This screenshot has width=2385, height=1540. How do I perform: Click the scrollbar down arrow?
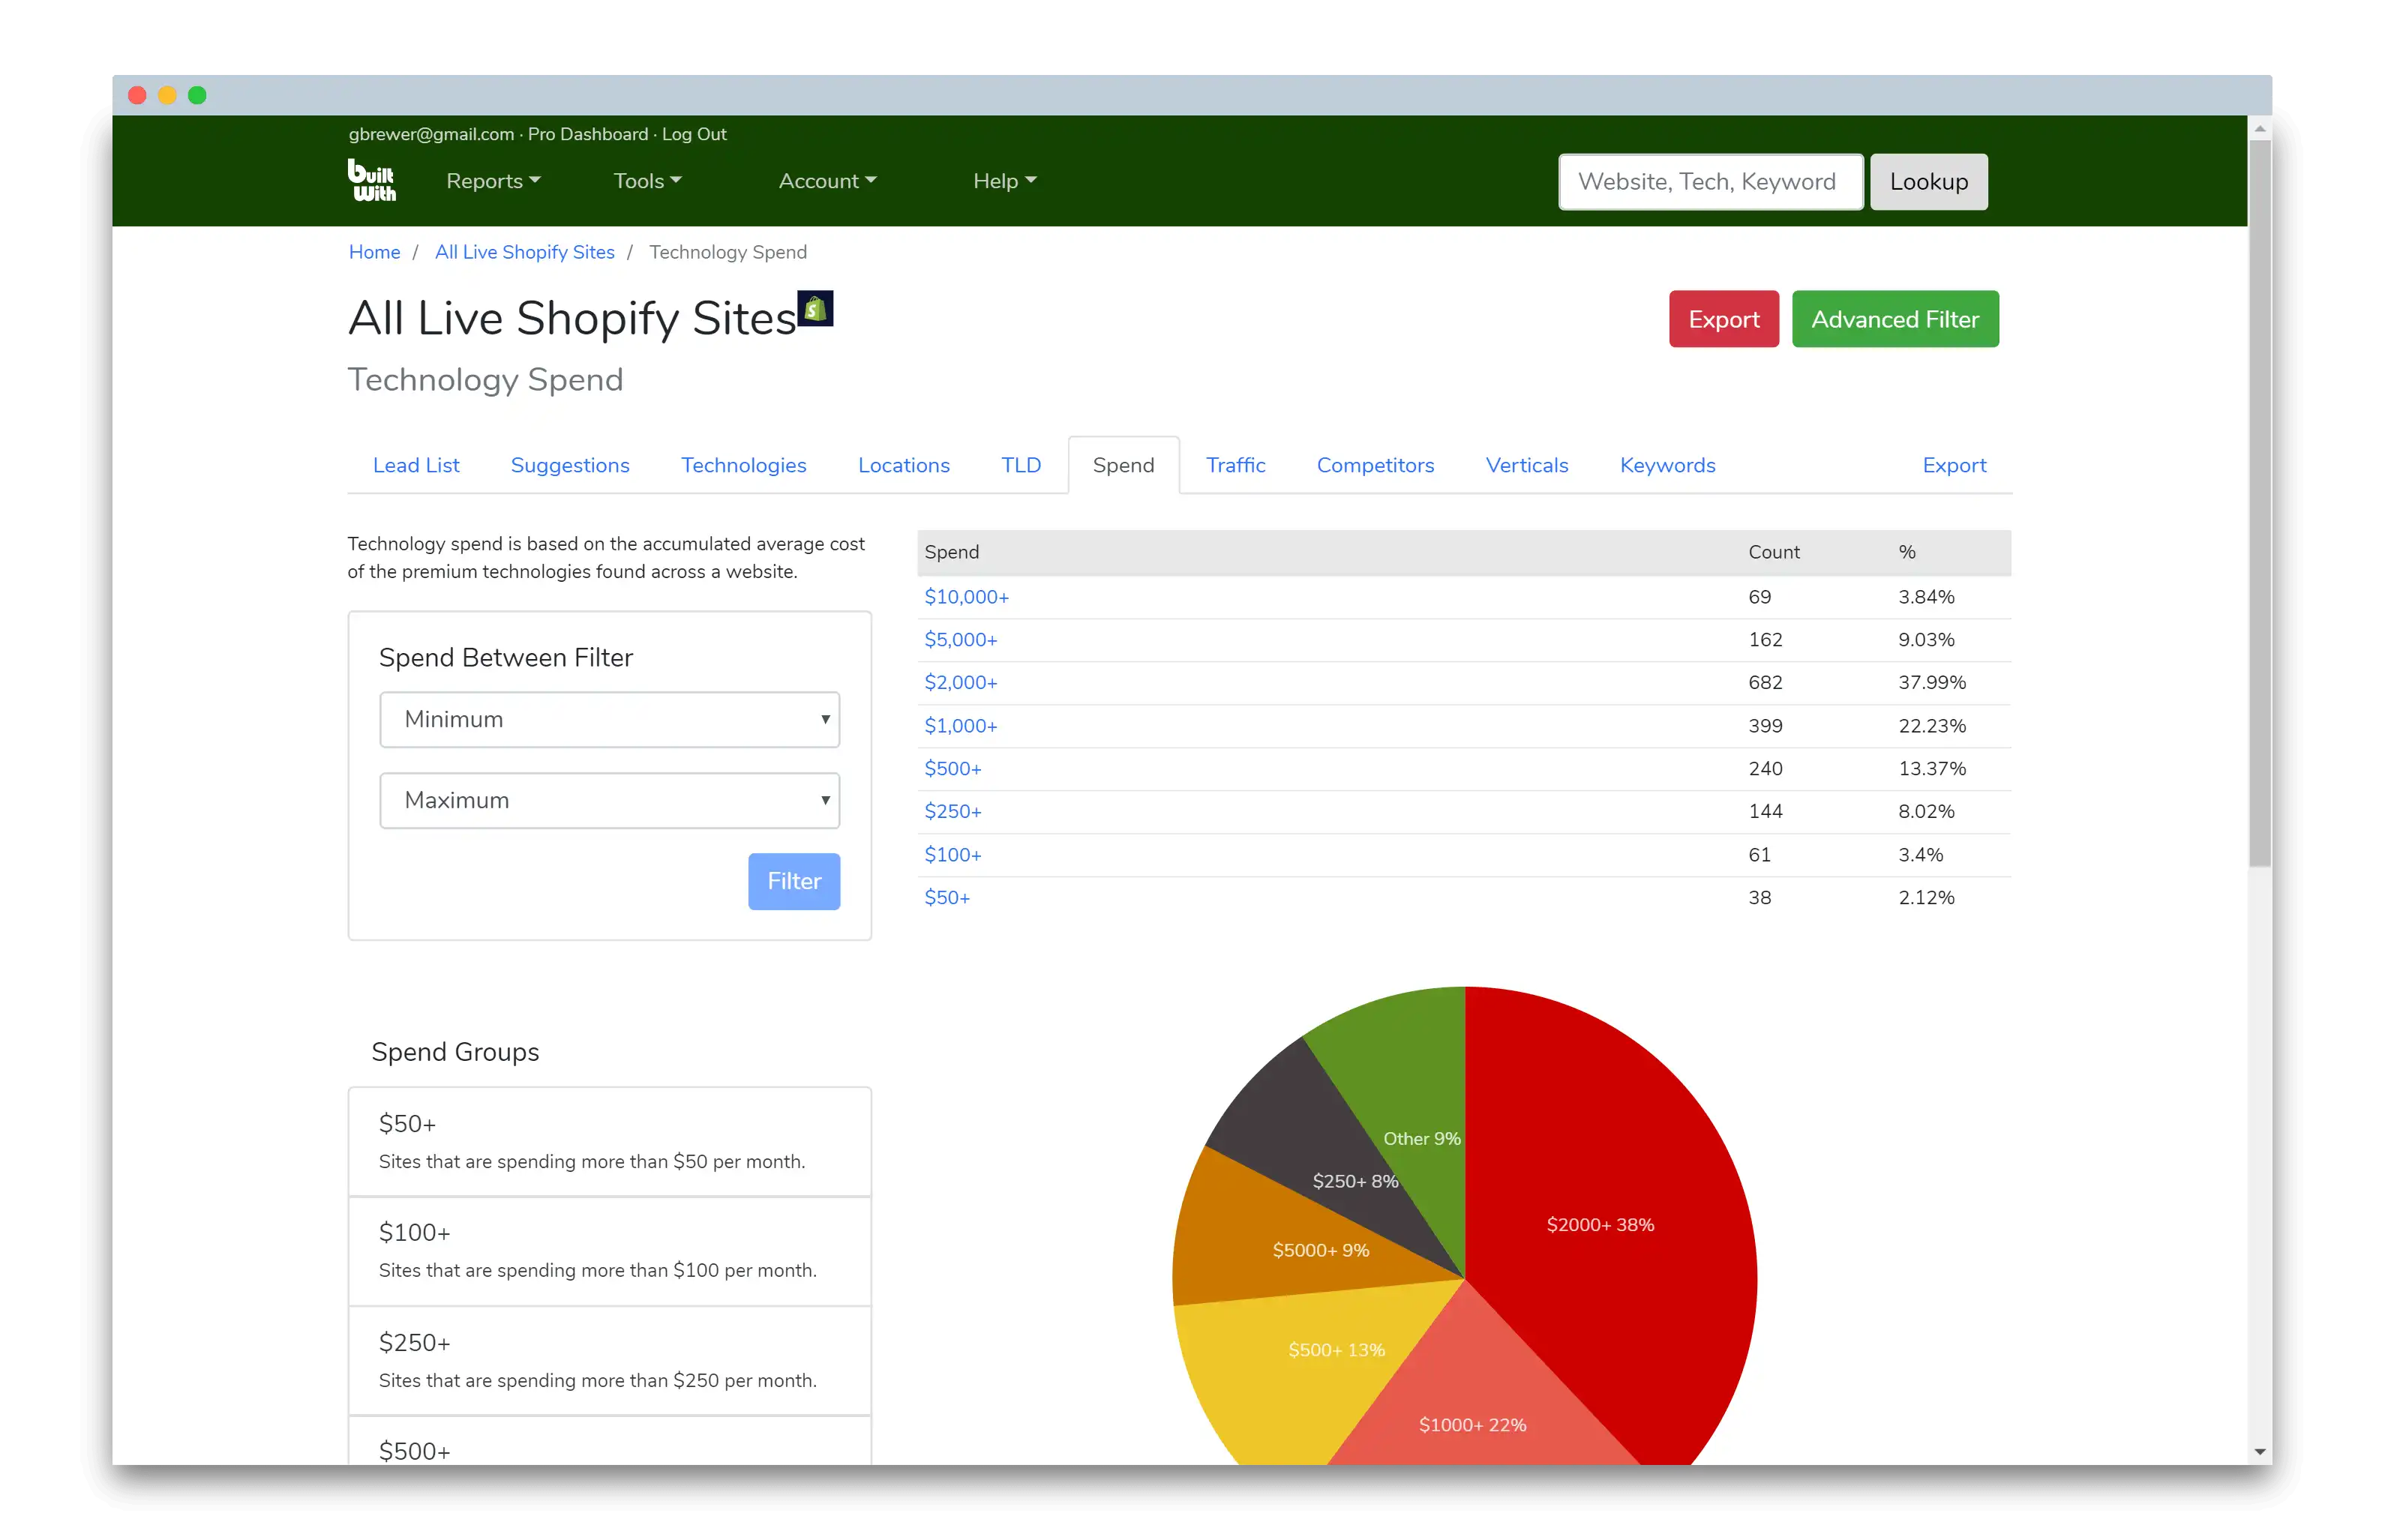(2259, 1451)
